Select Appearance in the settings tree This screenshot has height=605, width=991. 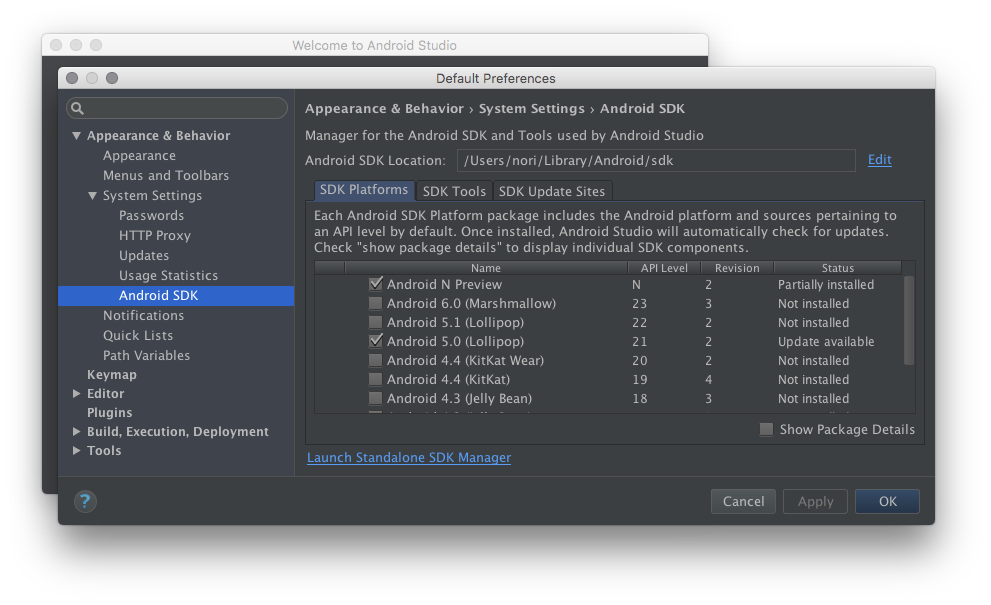click(x=140, y=156)
